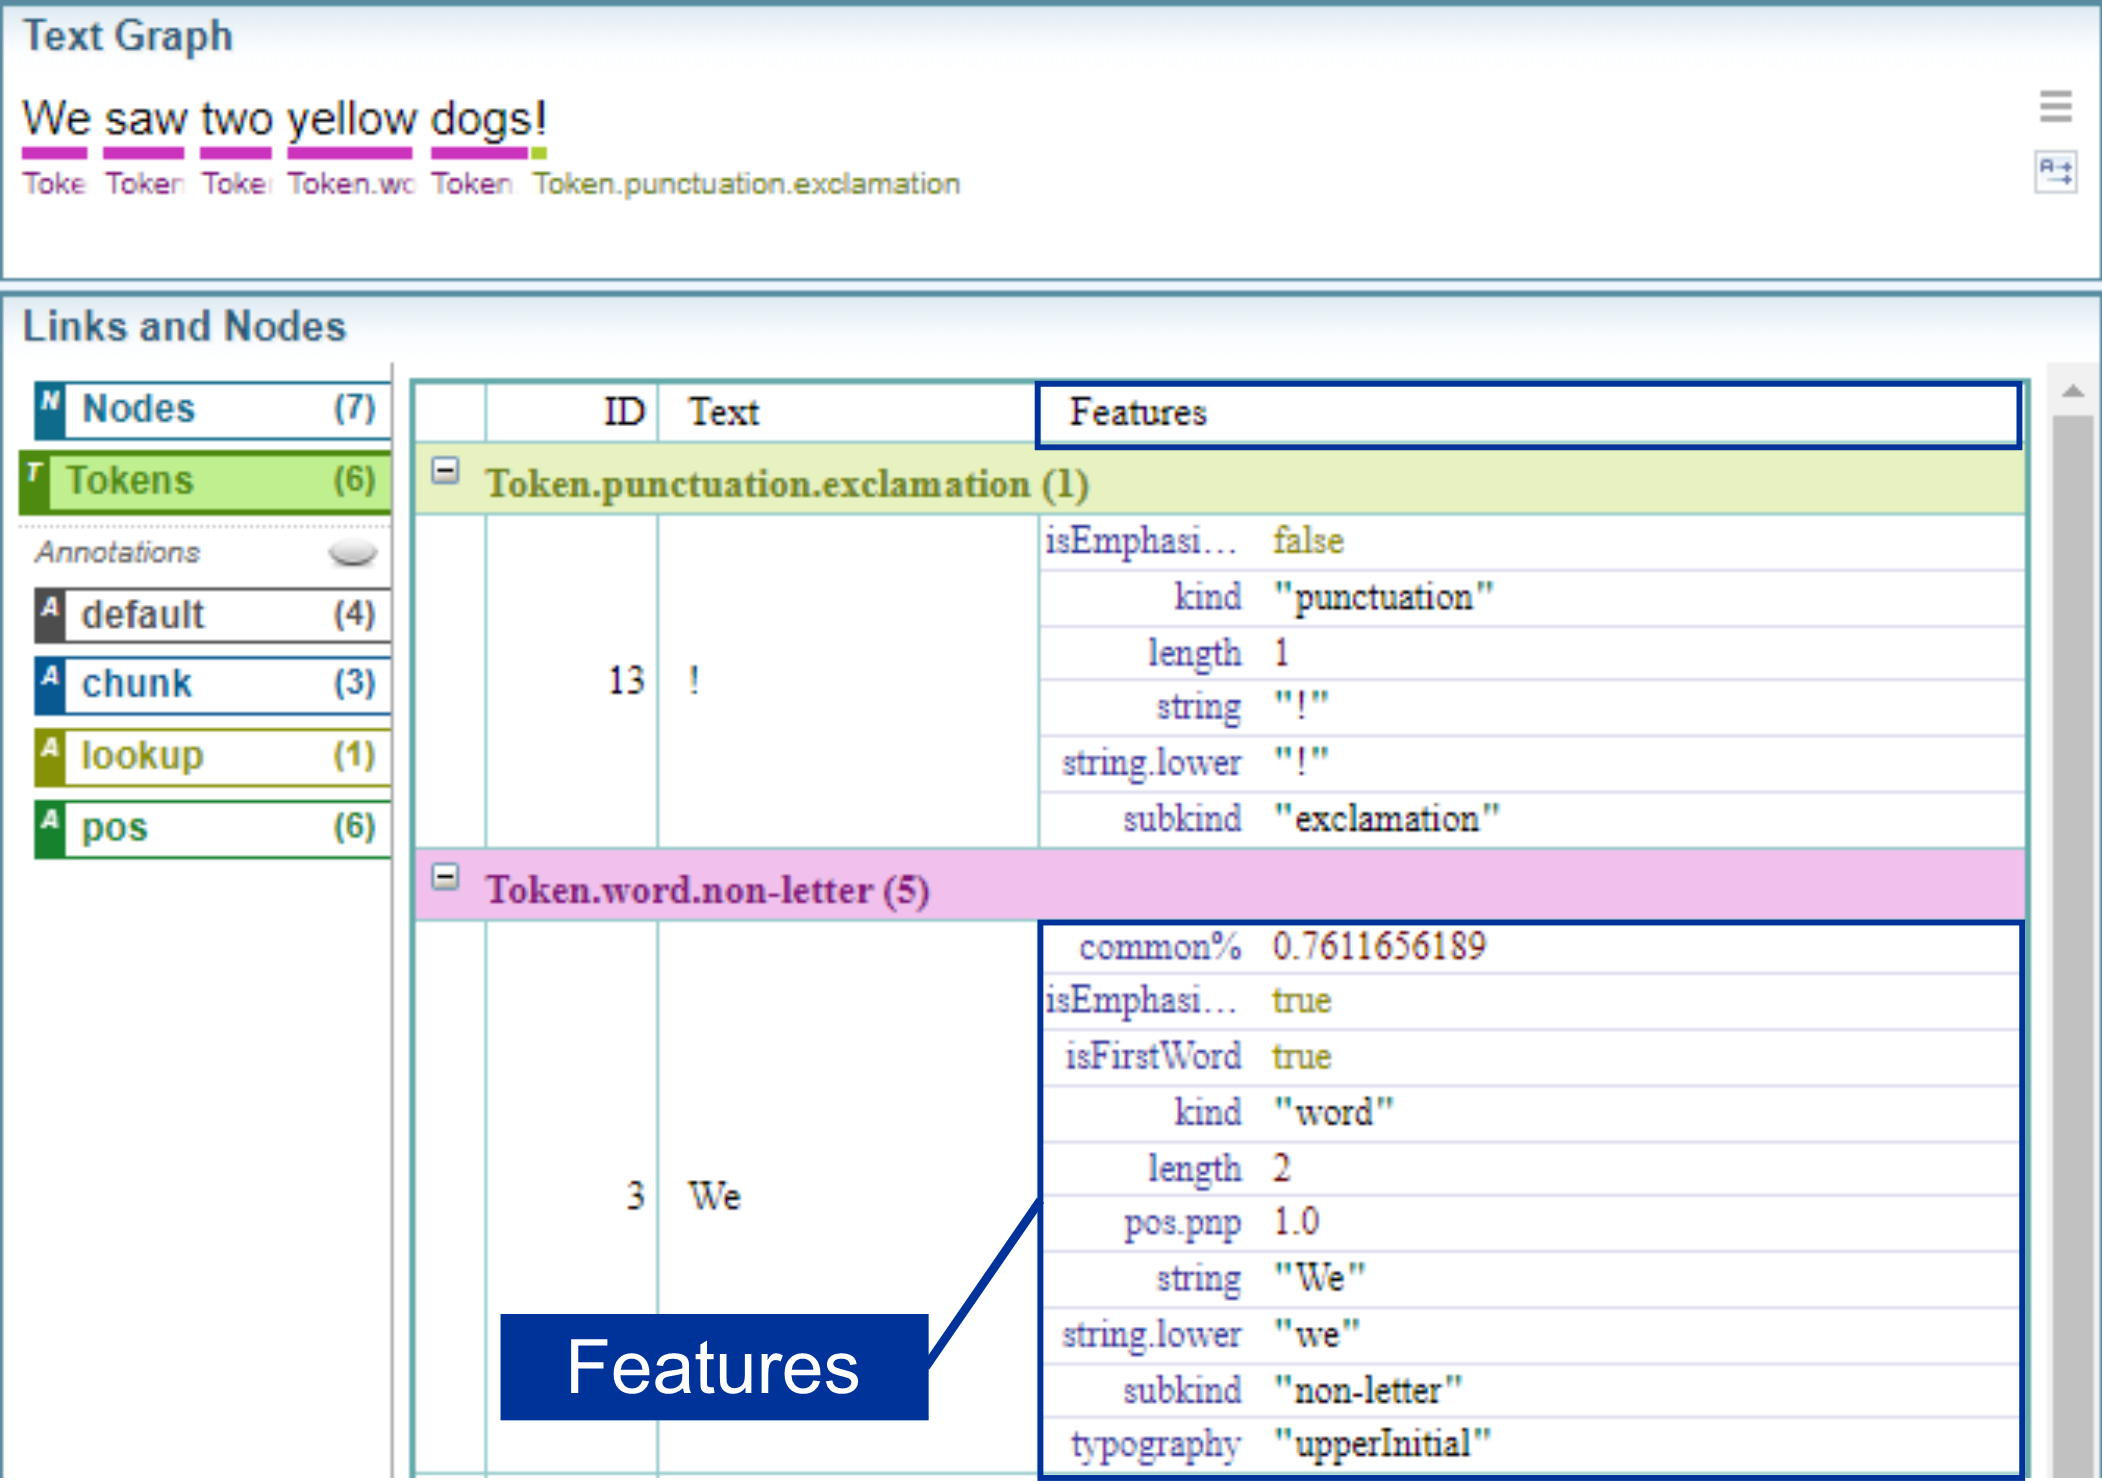Open the hamburger menu in Text Graph
This screenshot has height=1481, width=2102.
[2055, 106]
